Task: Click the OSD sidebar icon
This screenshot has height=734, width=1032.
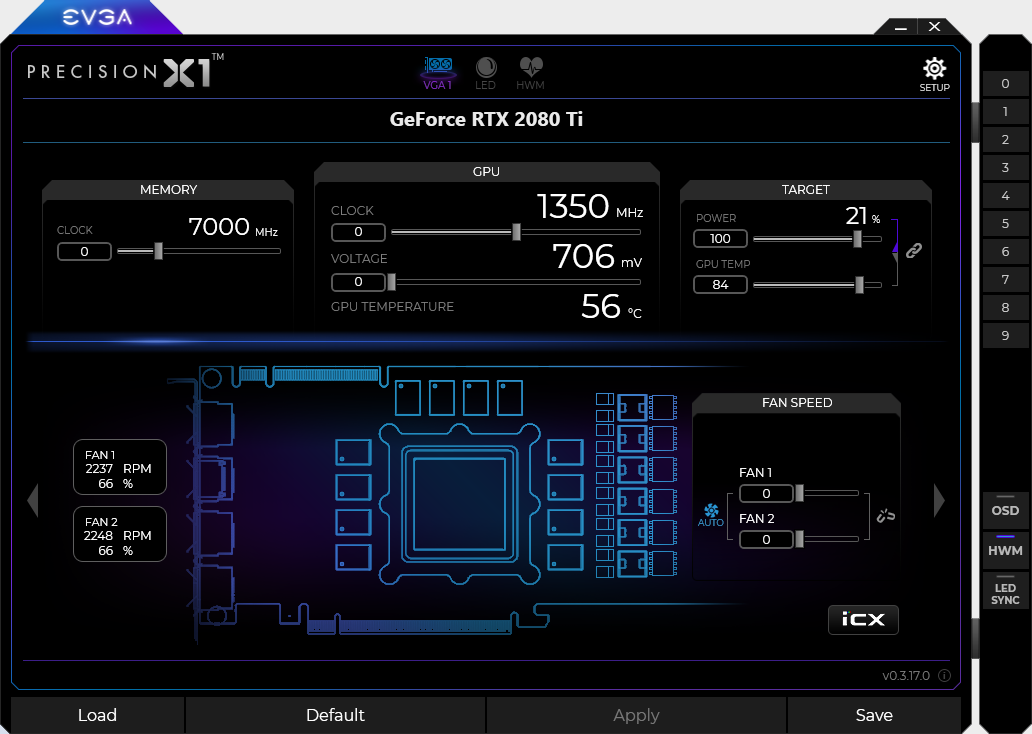Action: click(1005, 509)
